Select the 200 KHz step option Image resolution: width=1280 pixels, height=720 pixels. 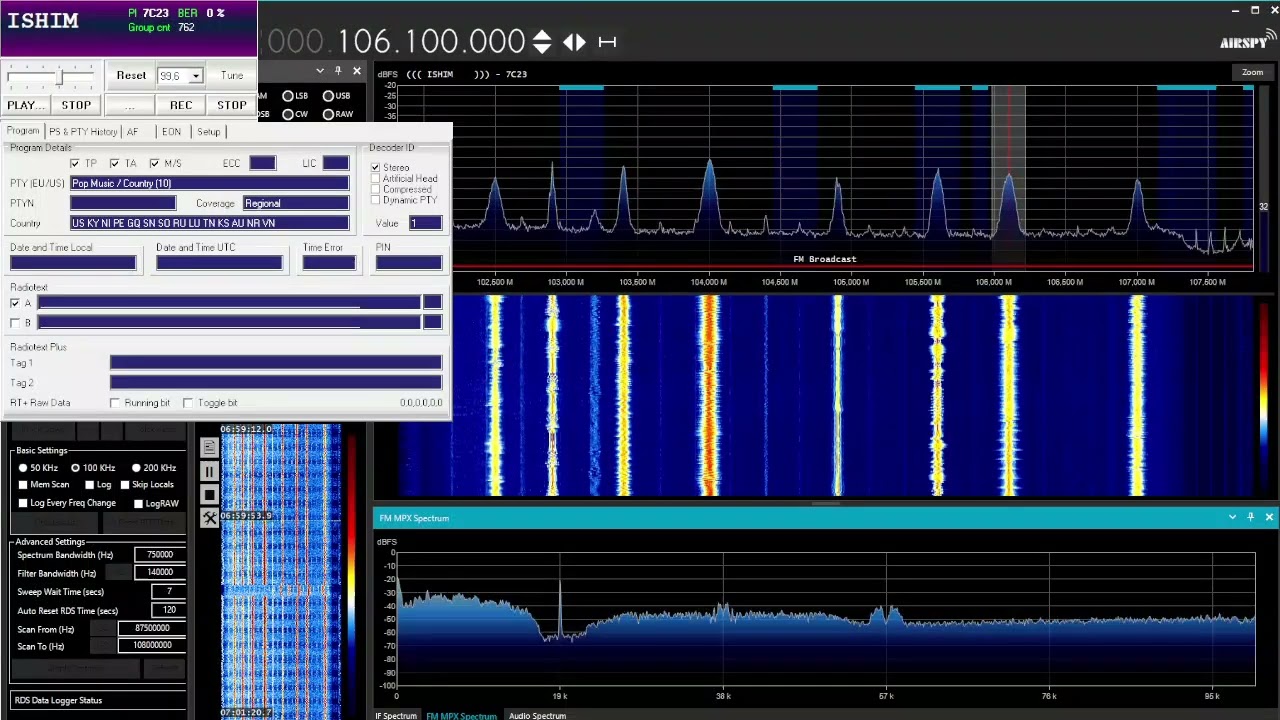coord(136,468)
